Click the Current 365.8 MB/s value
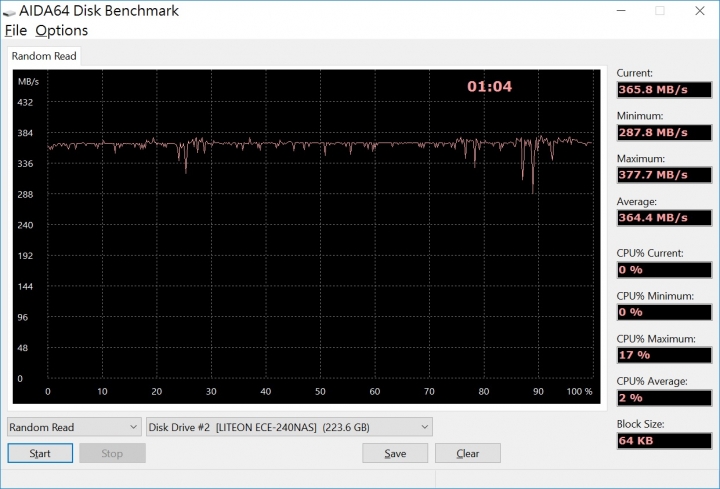Image resolution: width=720 pixels, height=489 pixels. 664,90
